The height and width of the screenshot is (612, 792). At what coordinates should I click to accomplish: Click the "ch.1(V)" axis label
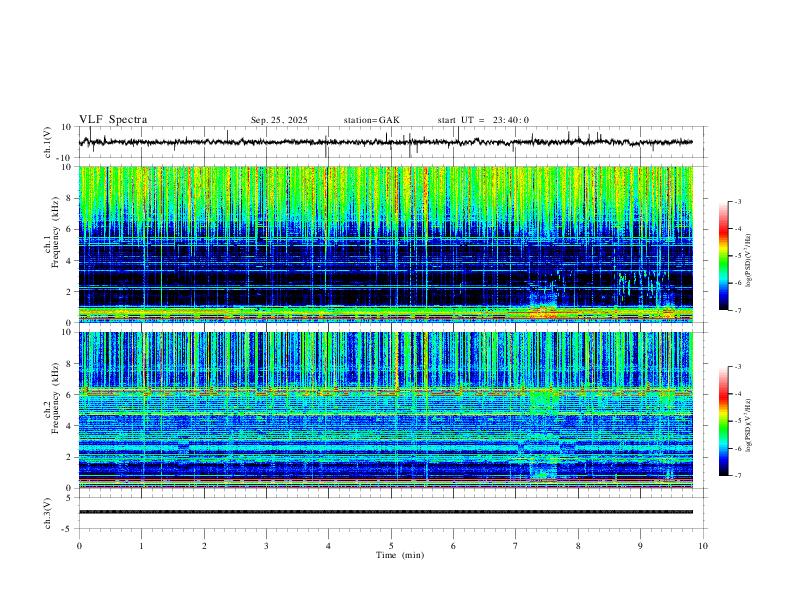[48, 142]
